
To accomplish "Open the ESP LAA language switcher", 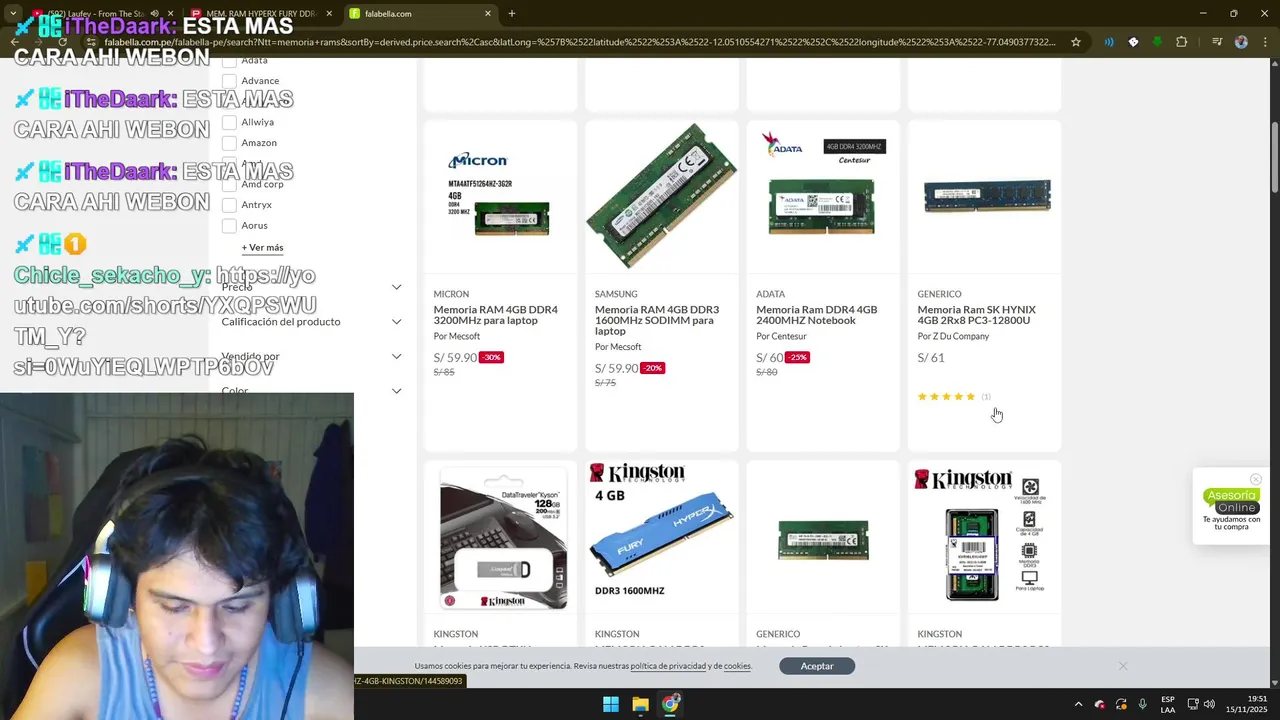I will (1168, 704).
